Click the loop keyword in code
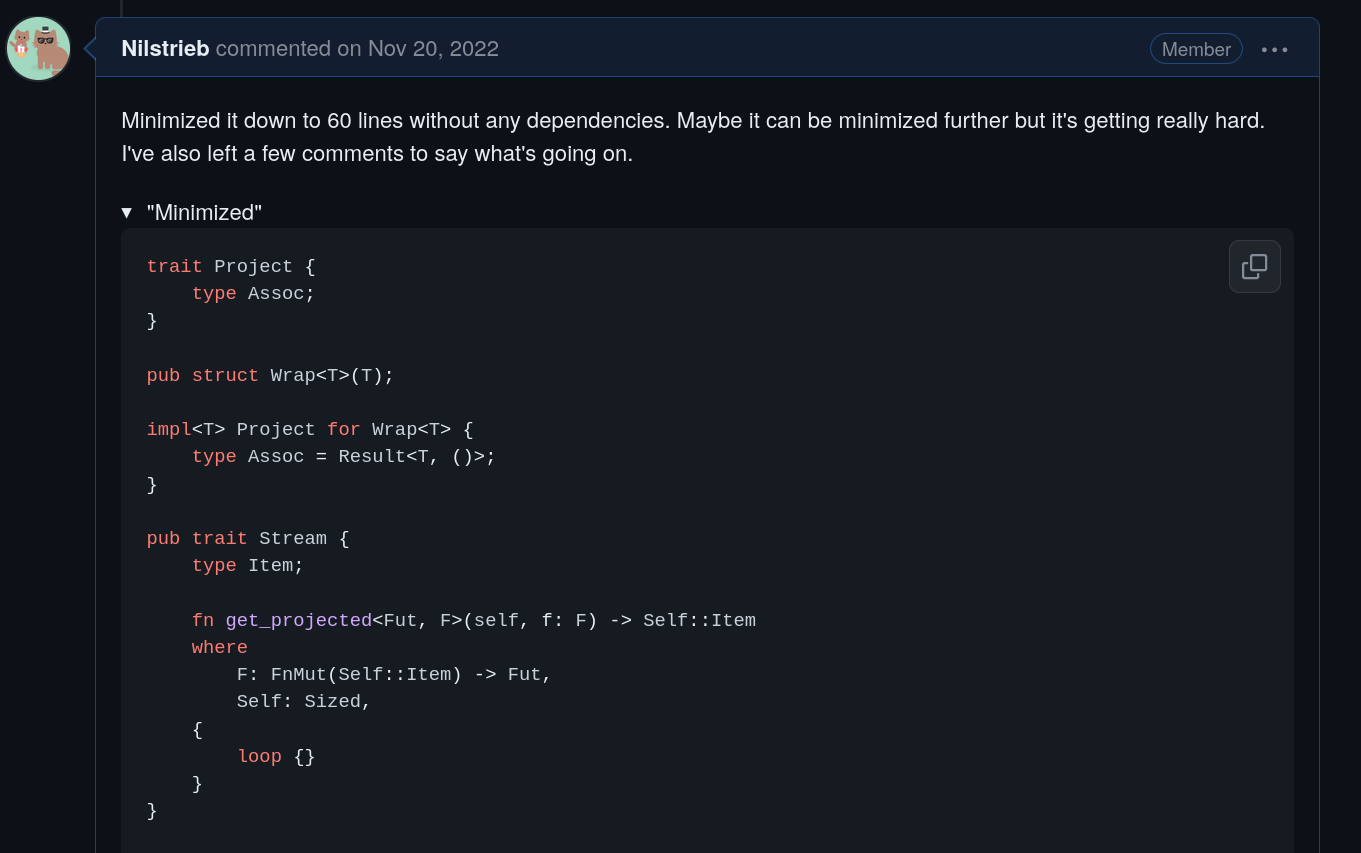The height and width of the screenshot is (853, 1361). pos(259,757)
